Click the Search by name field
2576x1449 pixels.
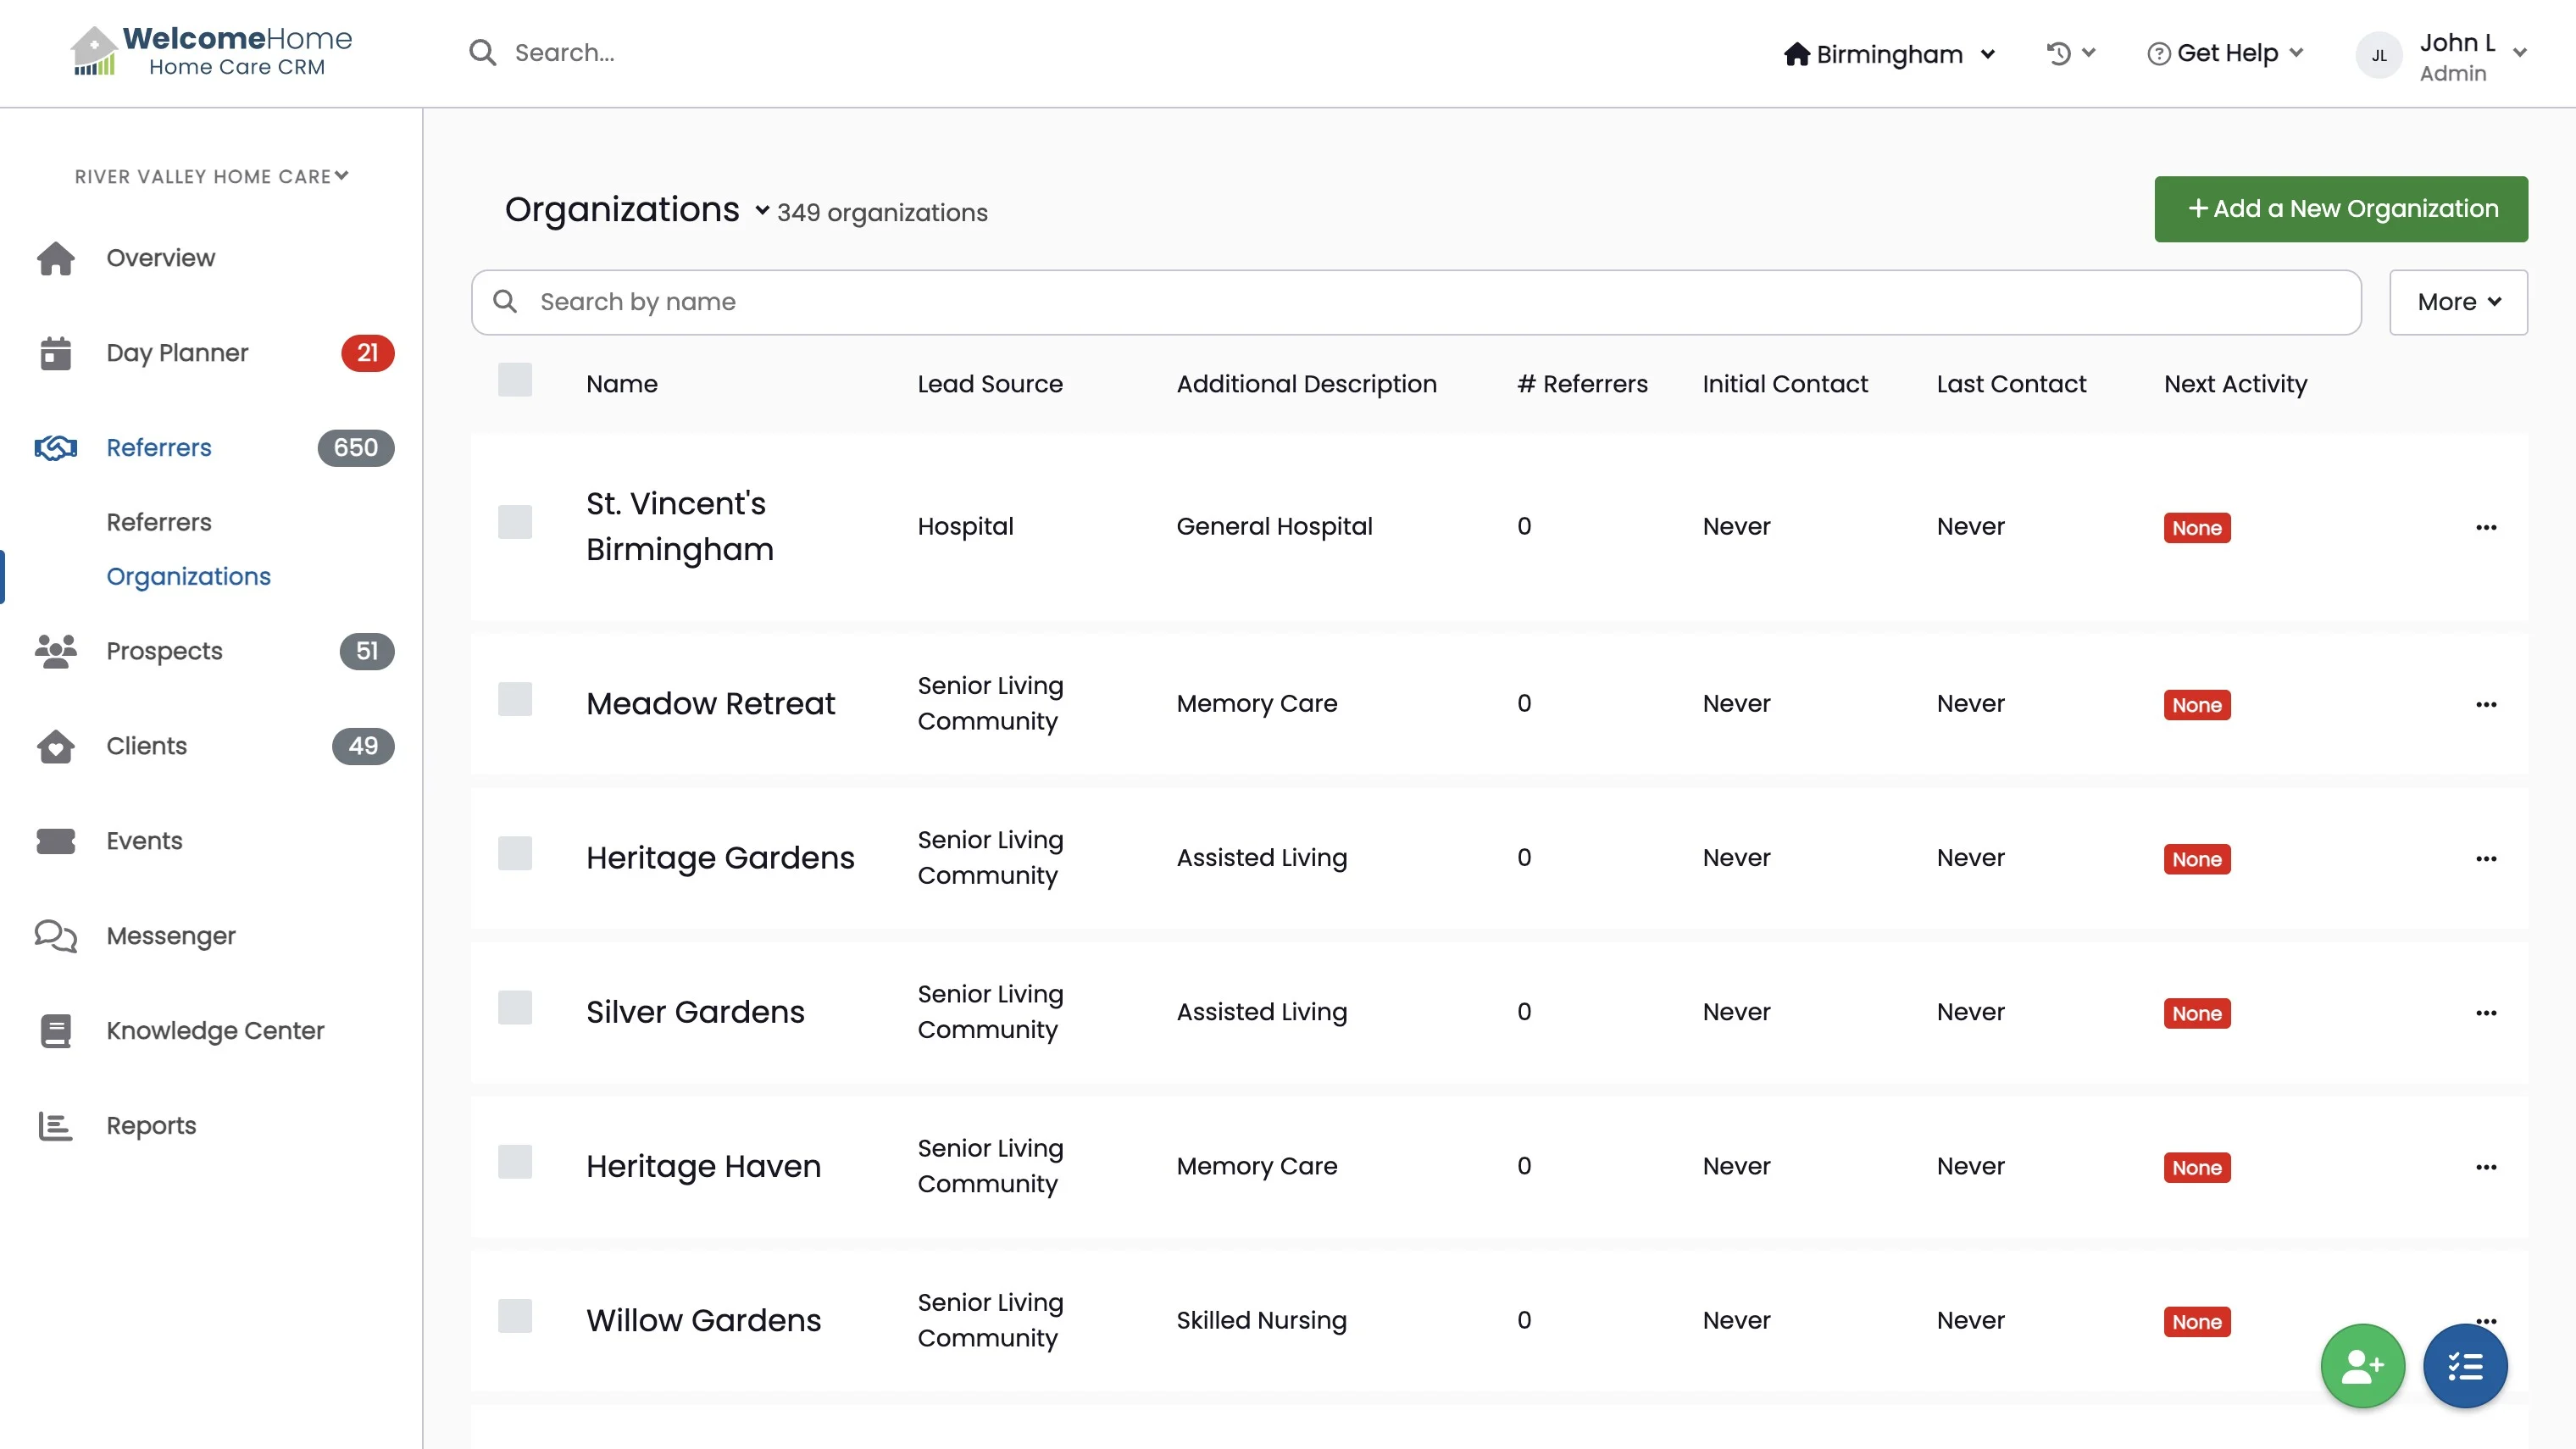click(1415, 302)
